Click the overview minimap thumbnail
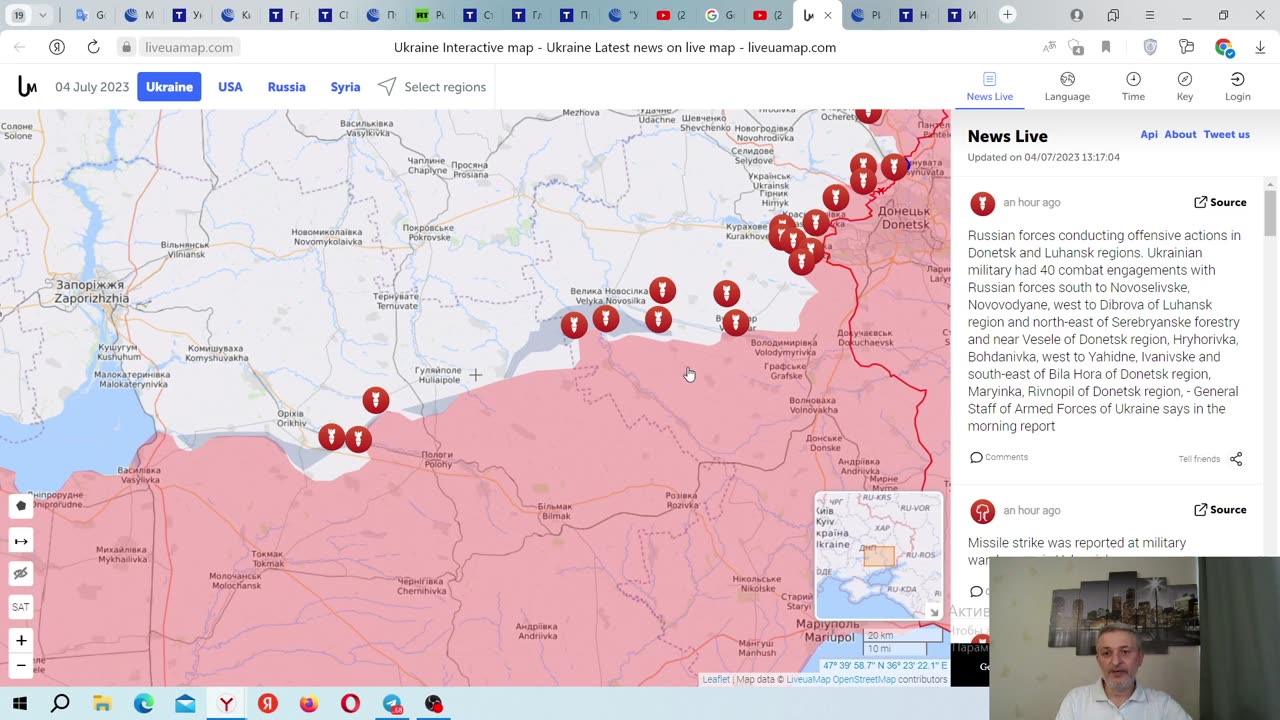This screenshot has width=1280, height=720. pos(878,555)
